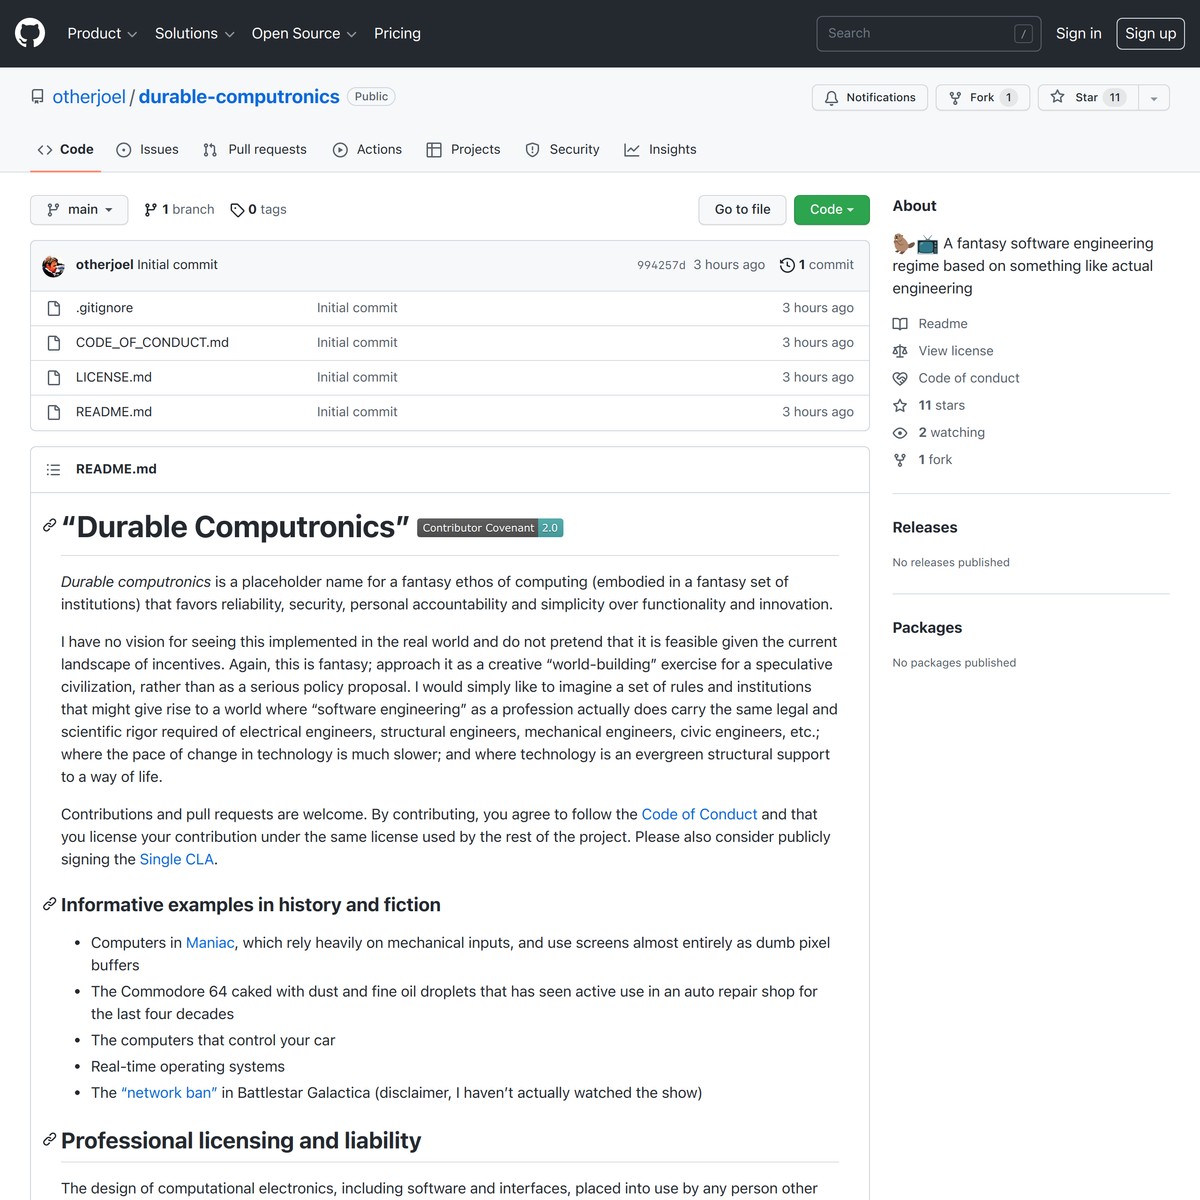Open the Actions tab
The height and width of the screenshot is (1200, 1200).
pos(367,149)
